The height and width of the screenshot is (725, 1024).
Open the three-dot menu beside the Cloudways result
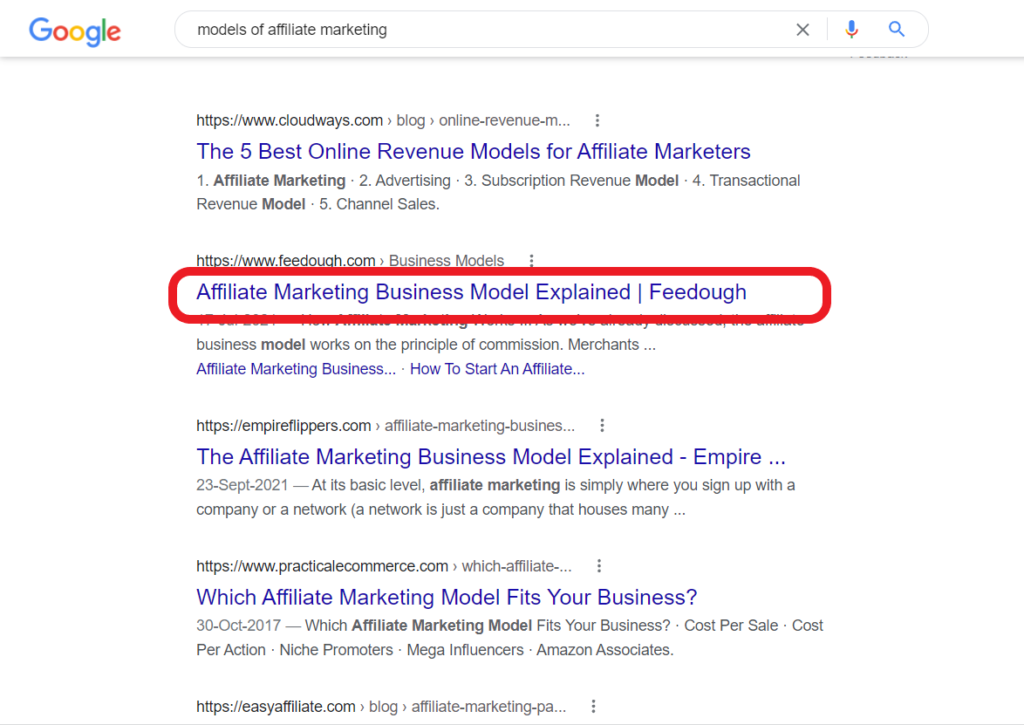click(597, 119)
